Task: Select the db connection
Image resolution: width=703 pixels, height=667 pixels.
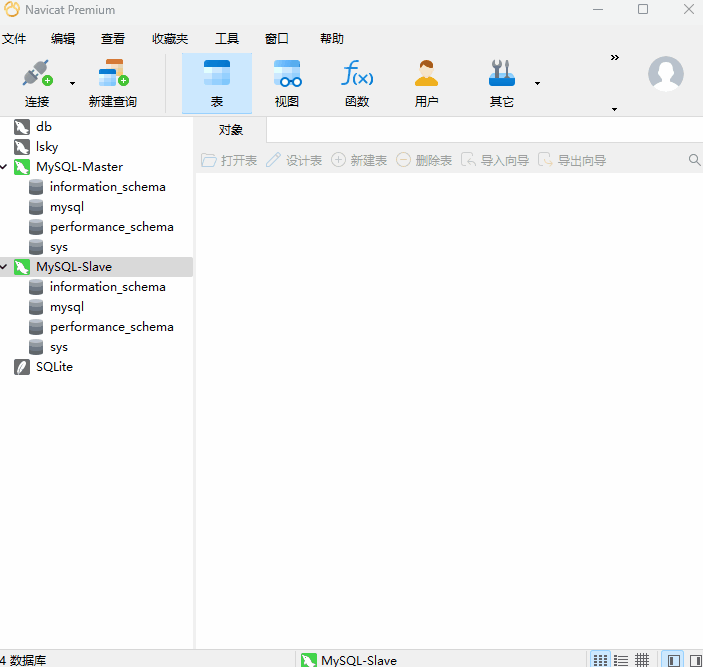Action: 44,127
